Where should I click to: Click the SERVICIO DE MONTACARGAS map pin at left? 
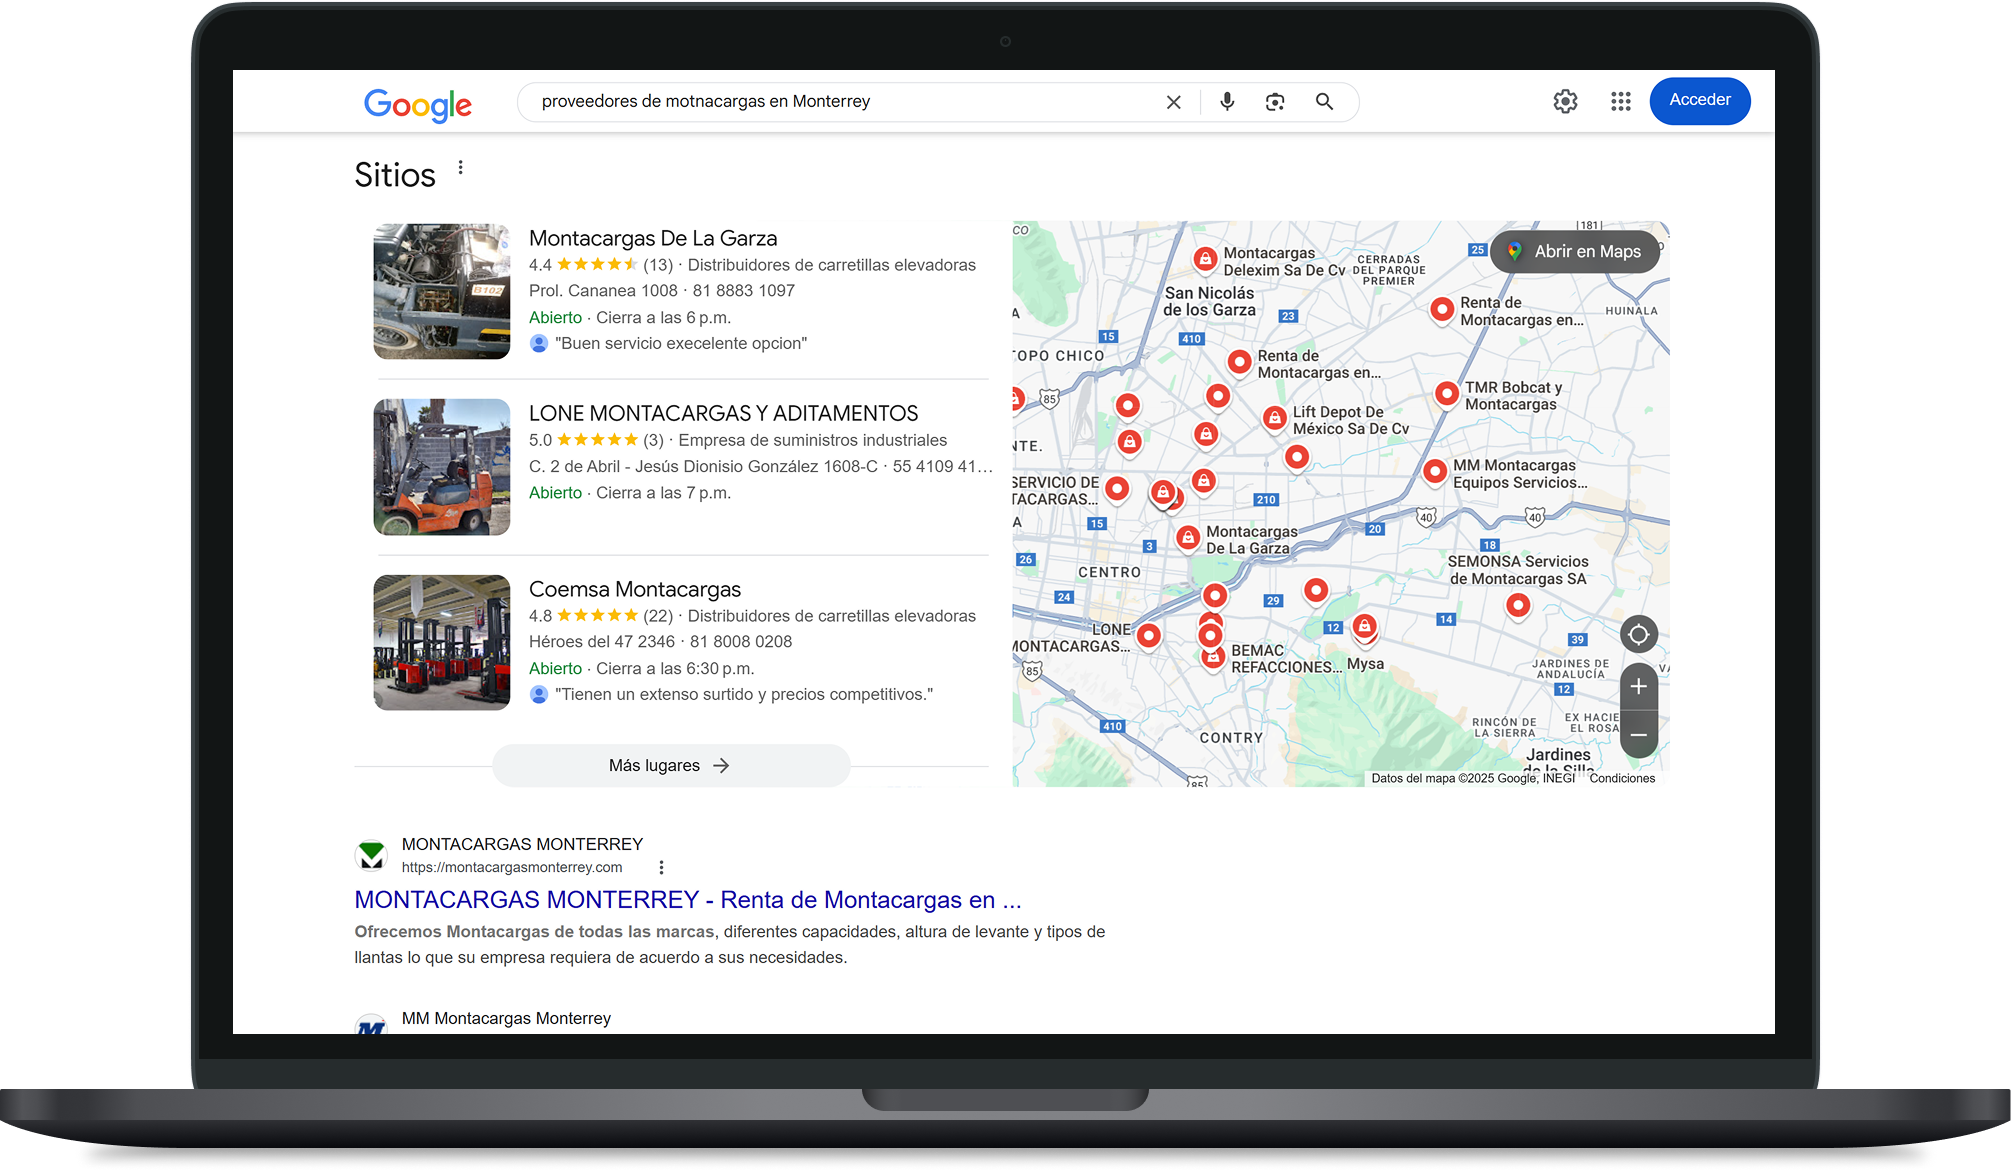point(1117,489)
